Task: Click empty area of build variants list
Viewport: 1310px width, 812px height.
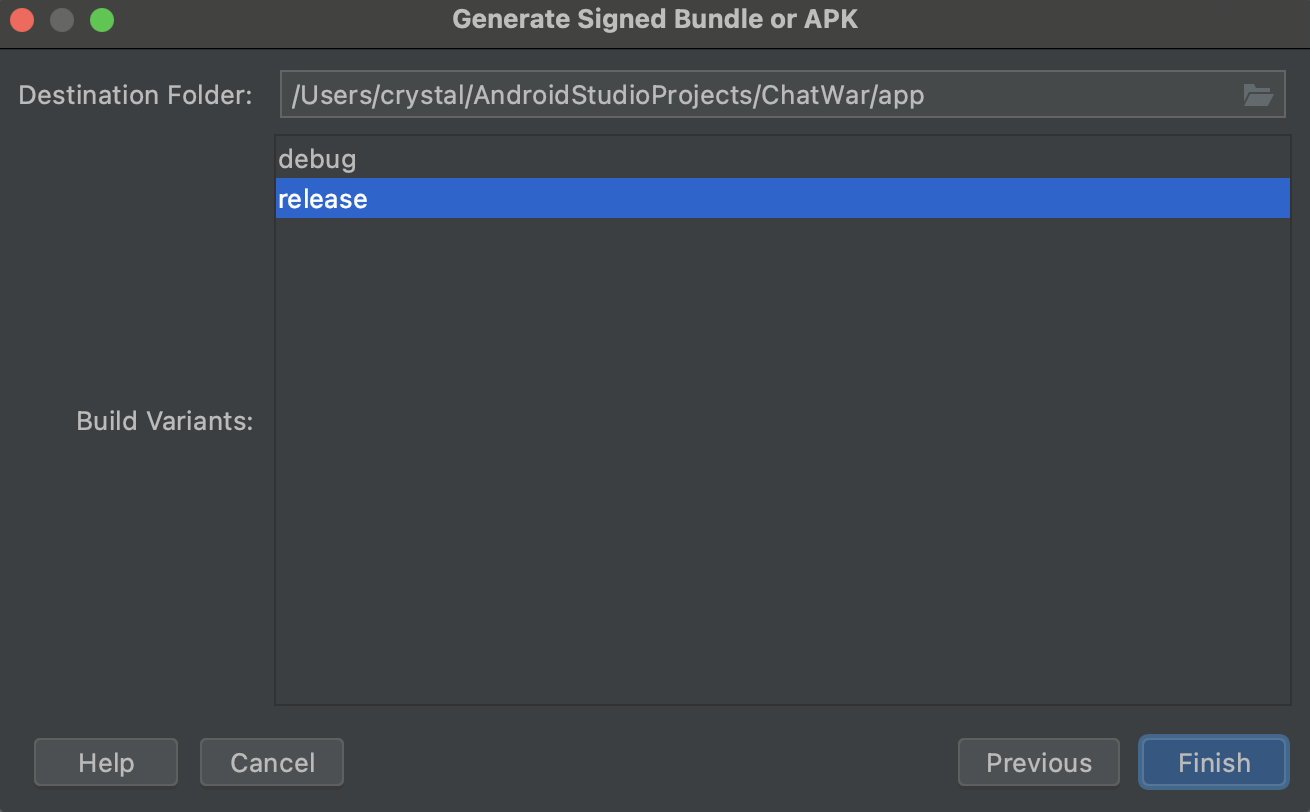Action: tap(782, 460)
